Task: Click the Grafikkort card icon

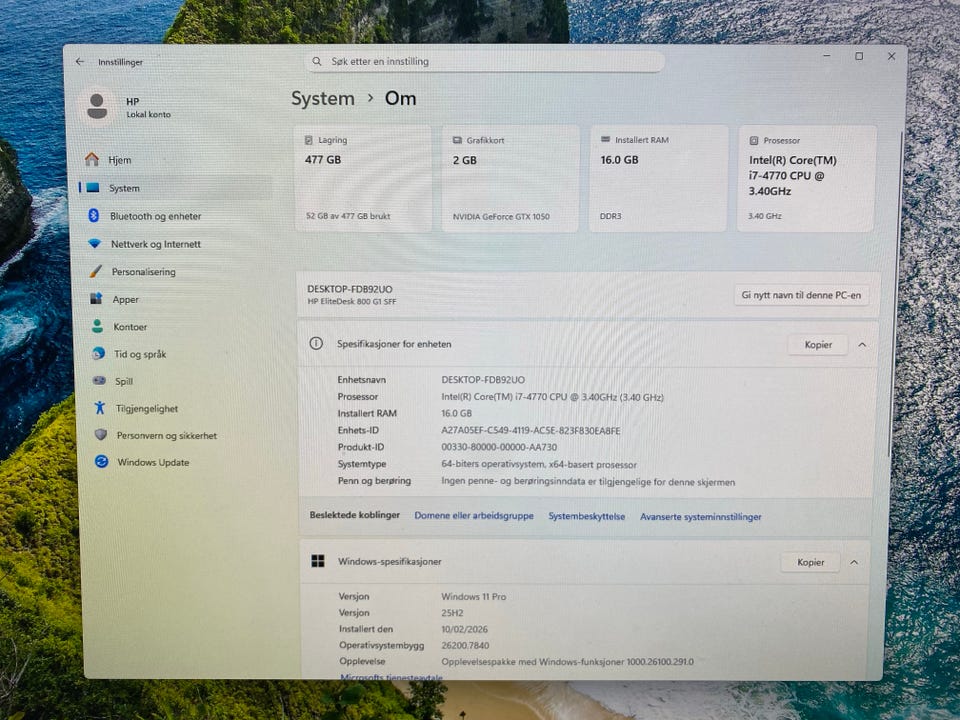Action: (457, 140)
